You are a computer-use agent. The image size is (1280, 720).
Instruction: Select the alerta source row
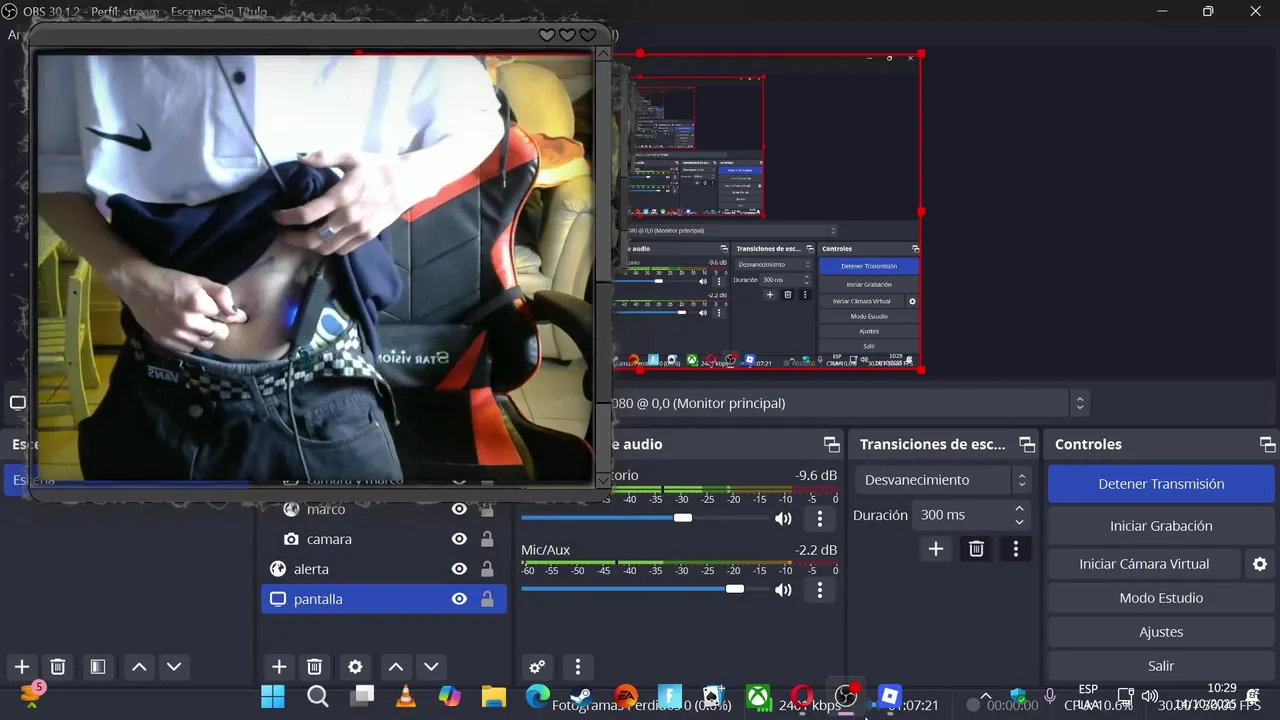(384, 569)
